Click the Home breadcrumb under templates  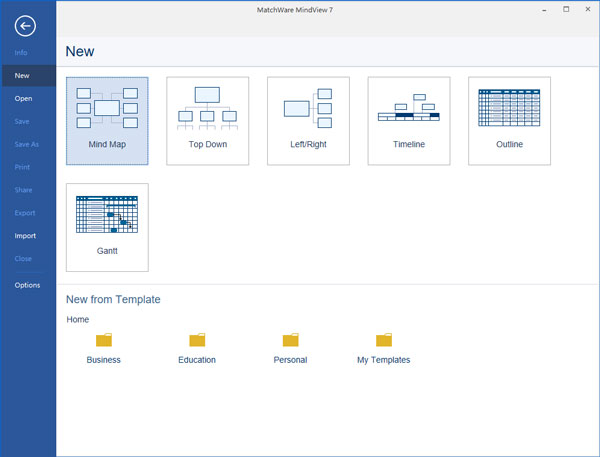78,319
